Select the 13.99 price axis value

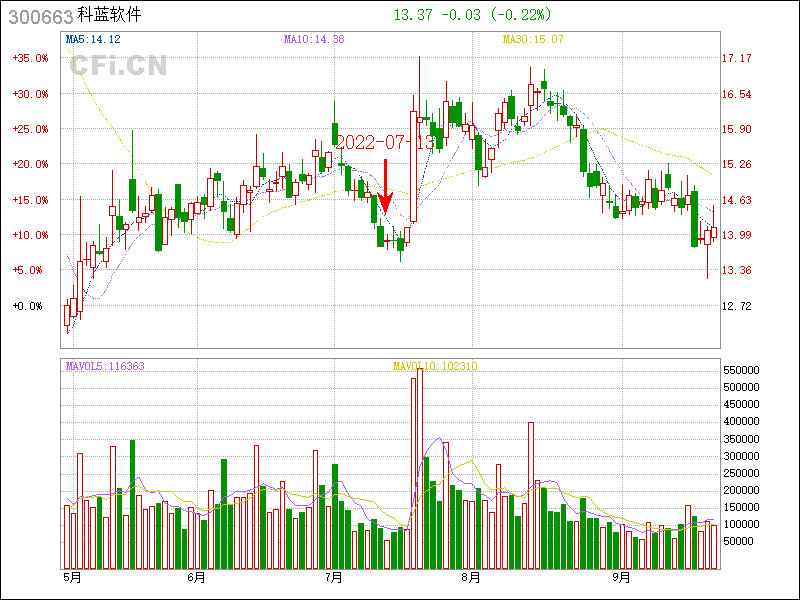[x=737, y=235]
